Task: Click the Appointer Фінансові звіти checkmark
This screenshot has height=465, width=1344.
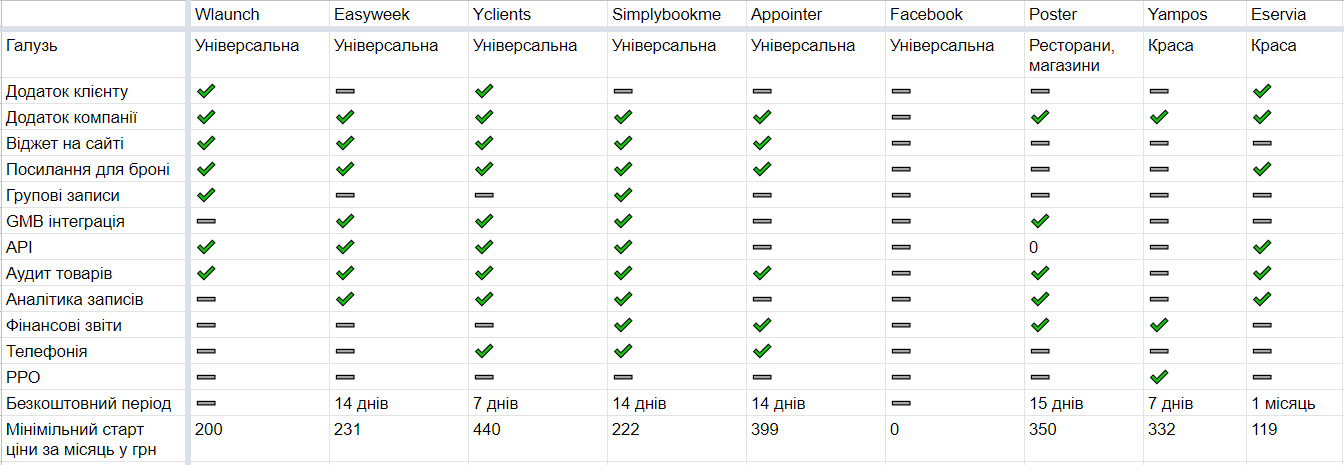Action: pyautogui.click(x=762, y=325)
